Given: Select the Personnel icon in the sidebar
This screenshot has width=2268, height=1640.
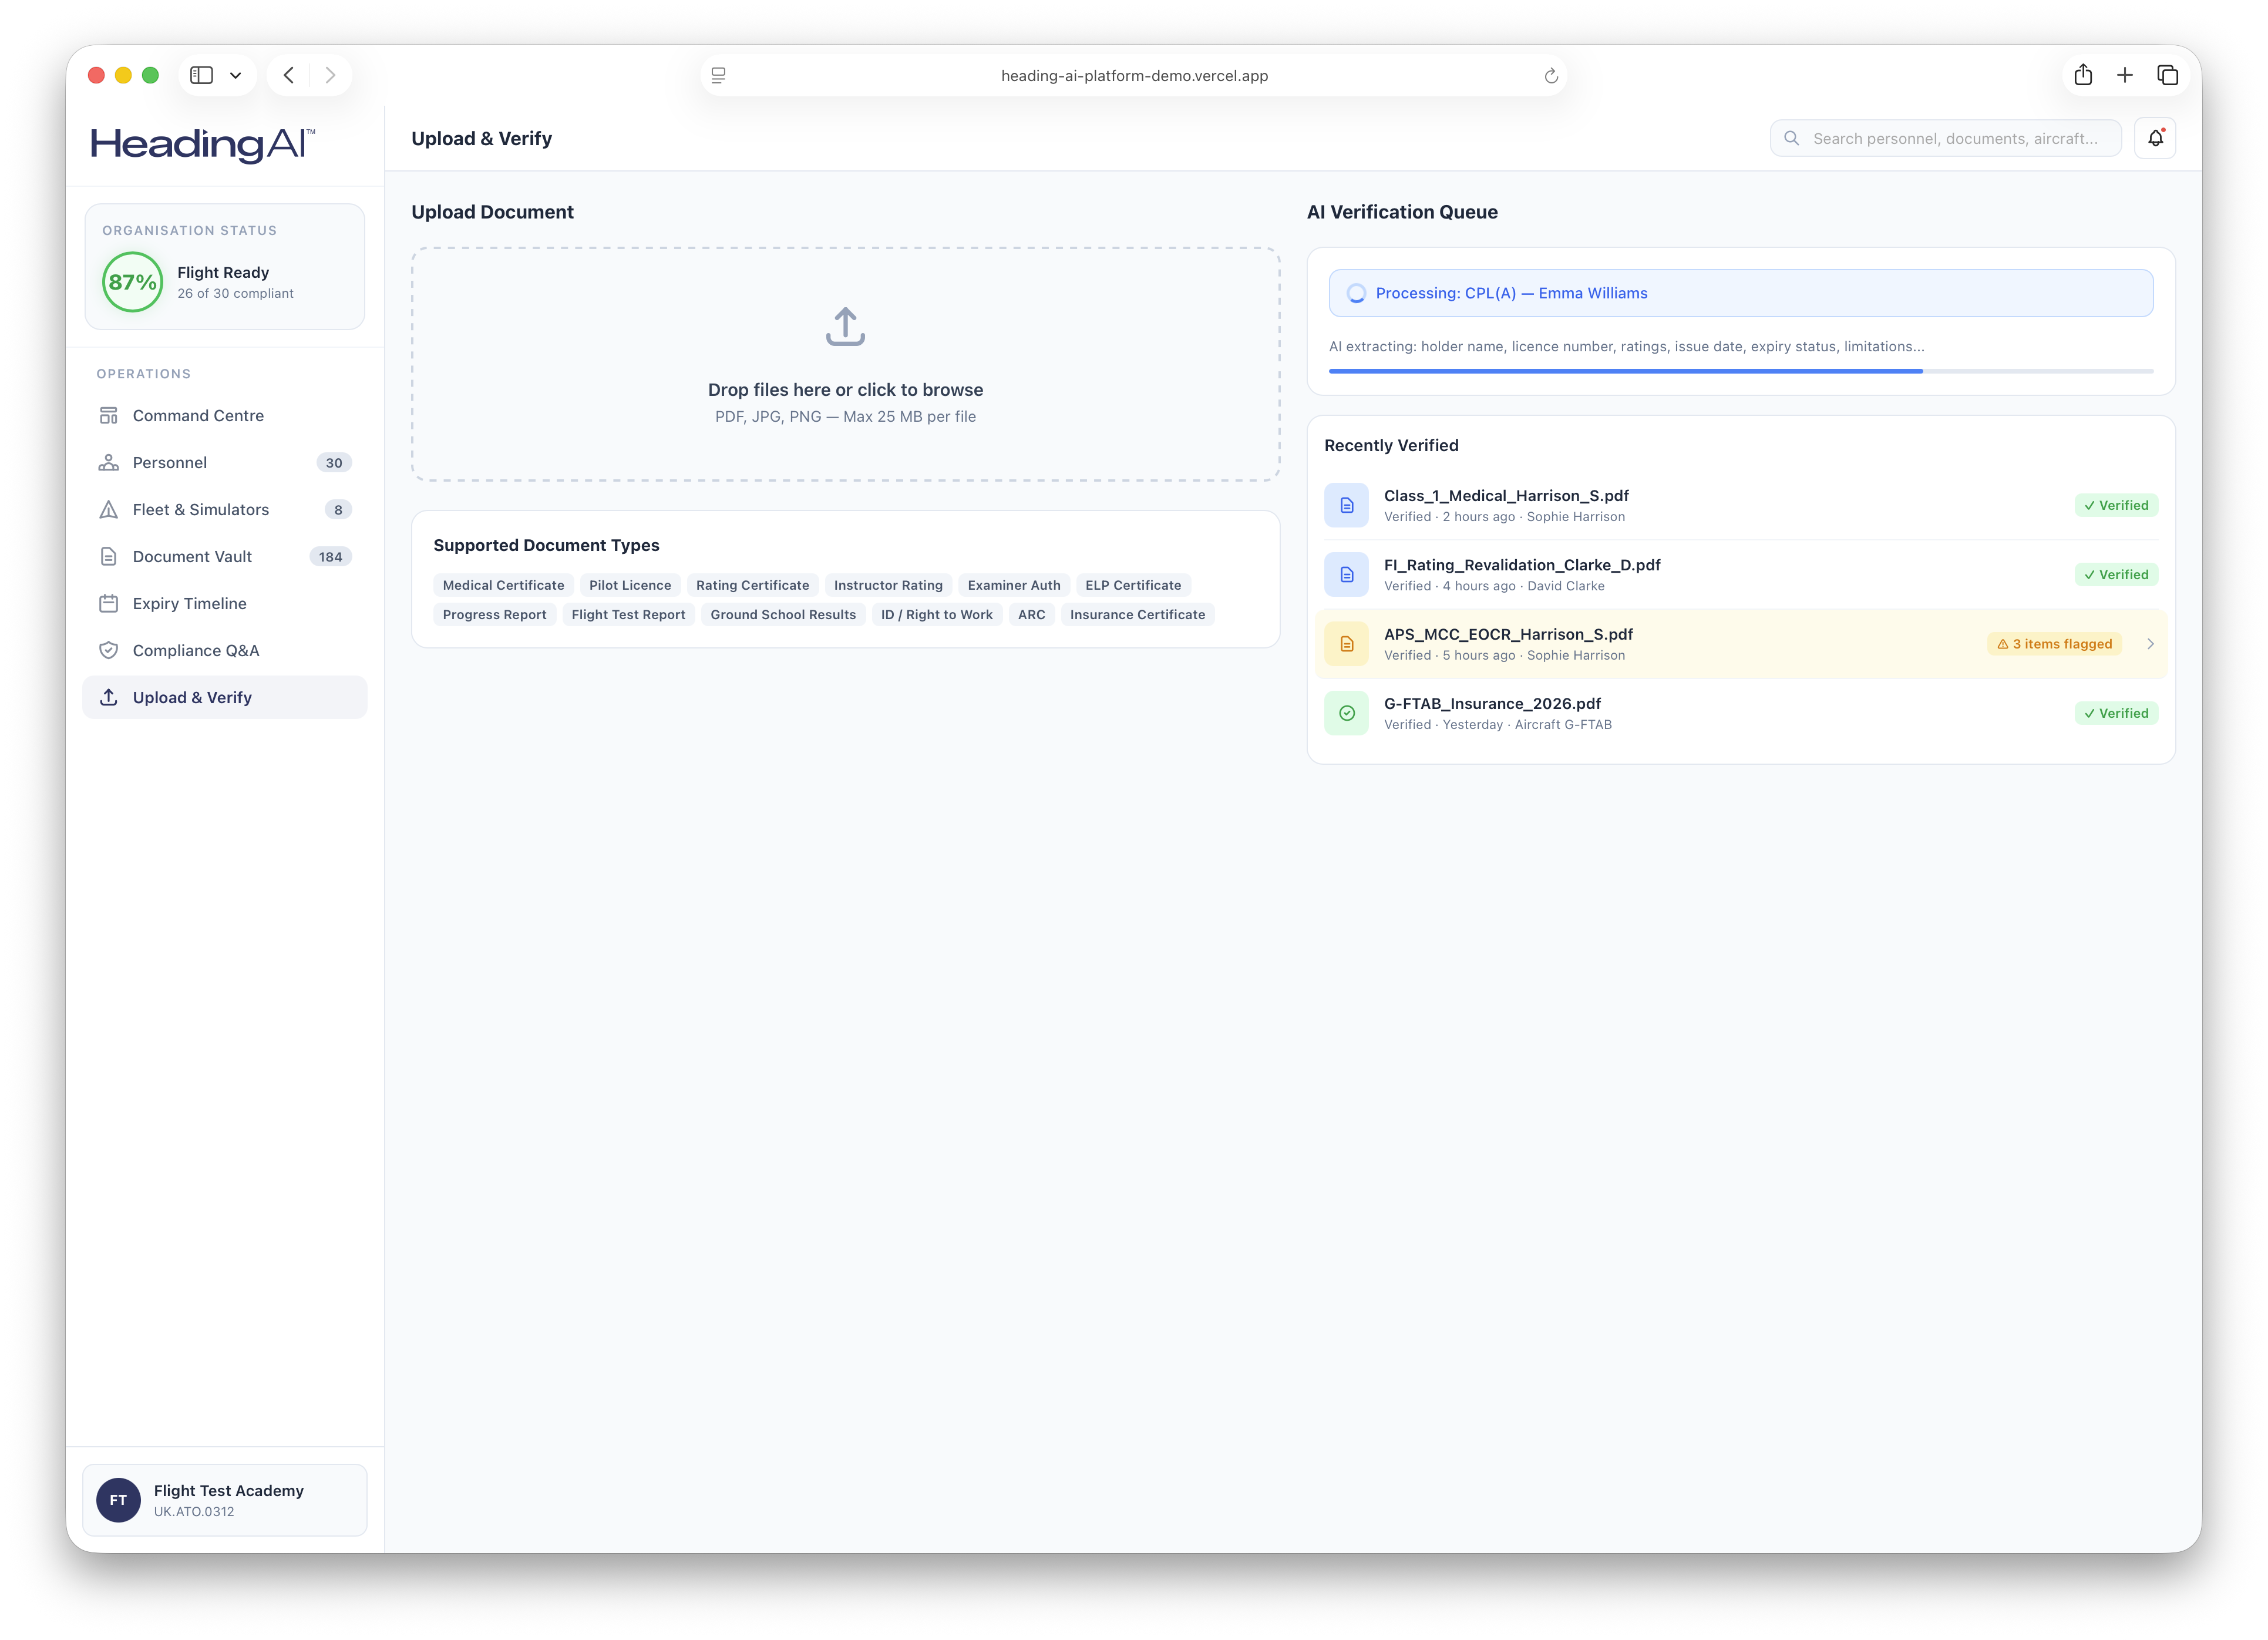Looking at the screenshot, I should pos(110,462).
